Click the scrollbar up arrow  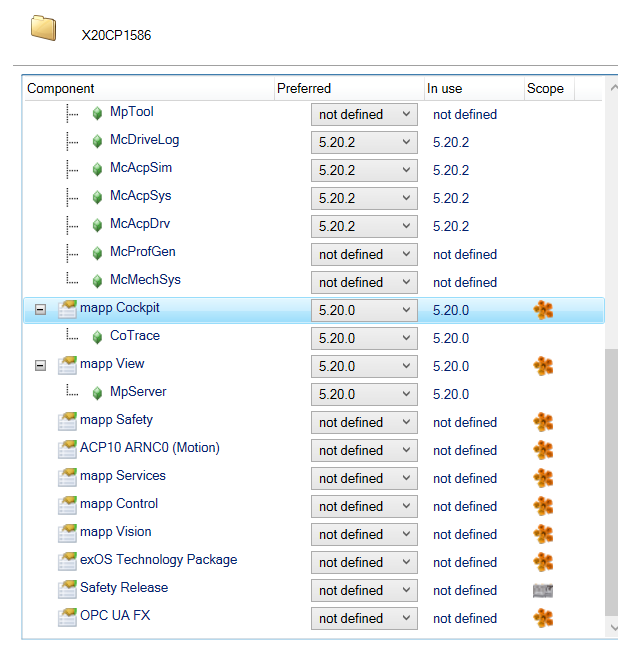pos(614,88)
